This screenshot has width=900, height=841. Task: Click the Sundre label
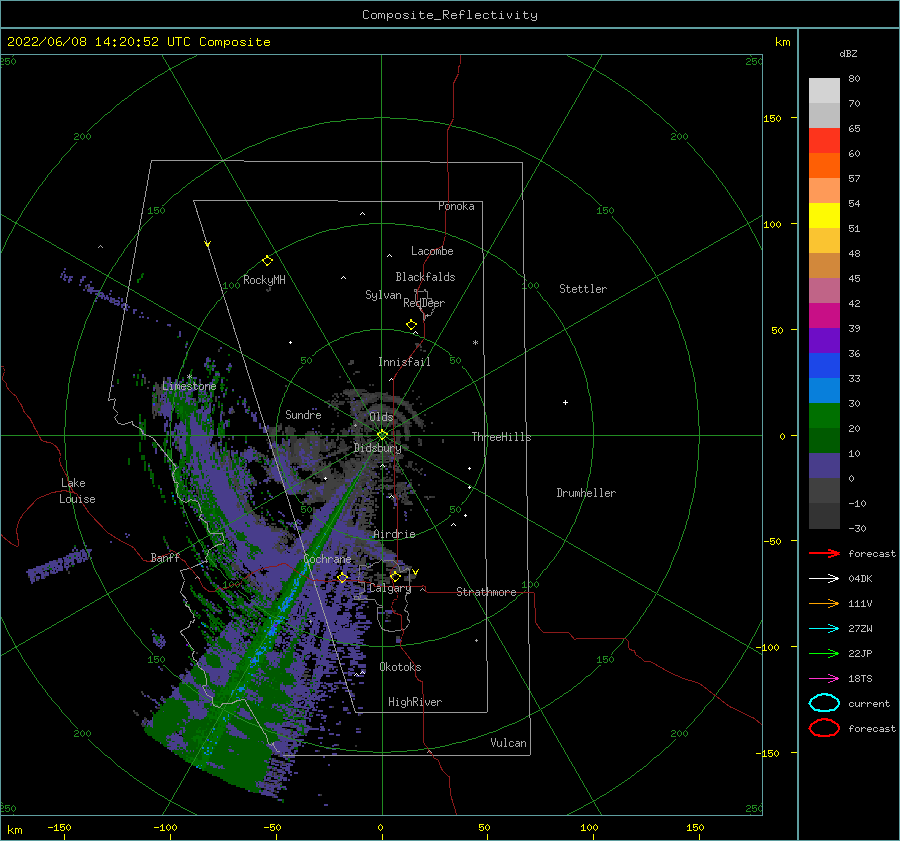click(x=303, y=414)
